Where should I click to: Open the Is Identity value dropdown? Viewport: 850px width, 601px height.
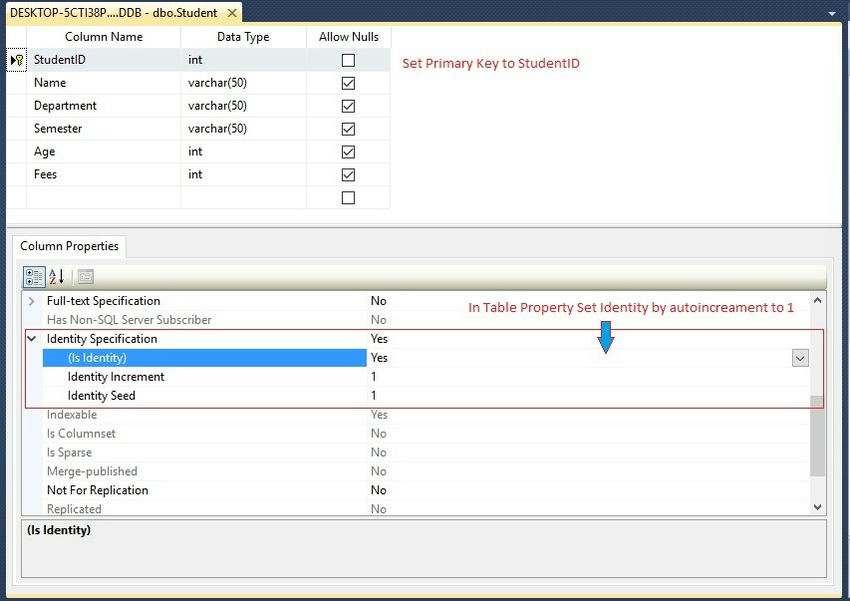800,358
